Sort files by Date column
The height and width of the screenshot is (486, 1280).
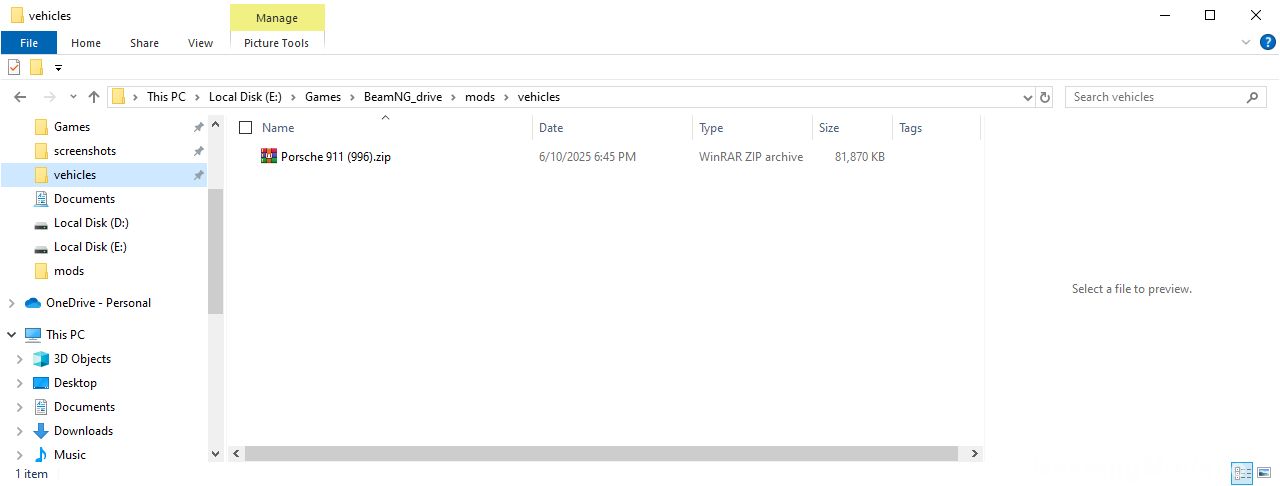coord(551,128)
